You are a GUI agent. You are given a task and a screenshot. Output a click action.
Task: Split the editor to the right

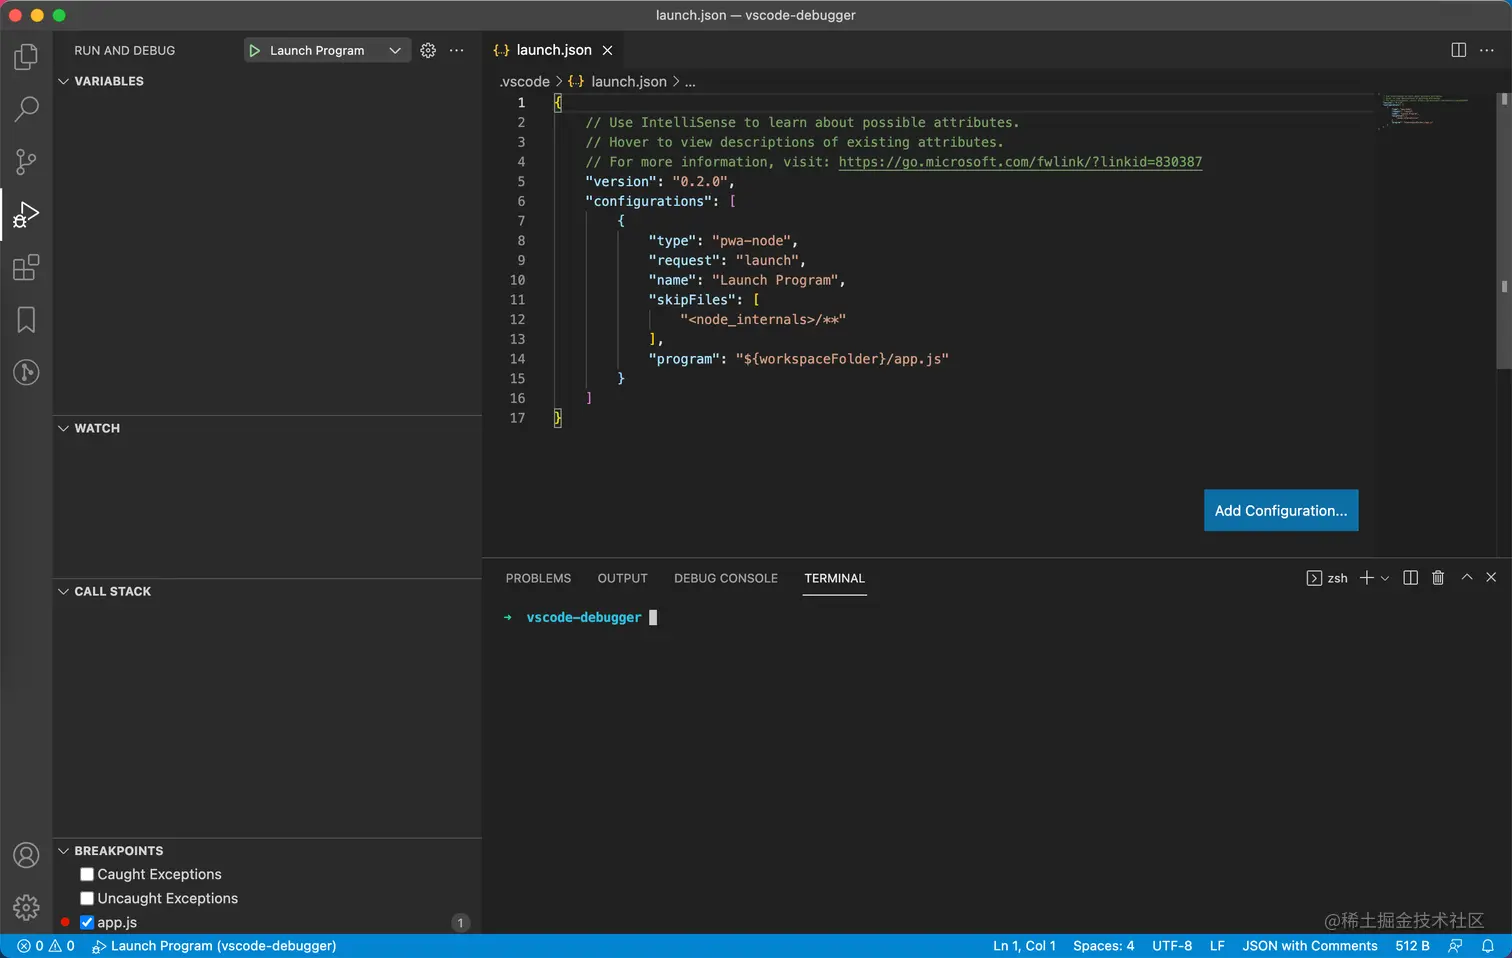1458,50
